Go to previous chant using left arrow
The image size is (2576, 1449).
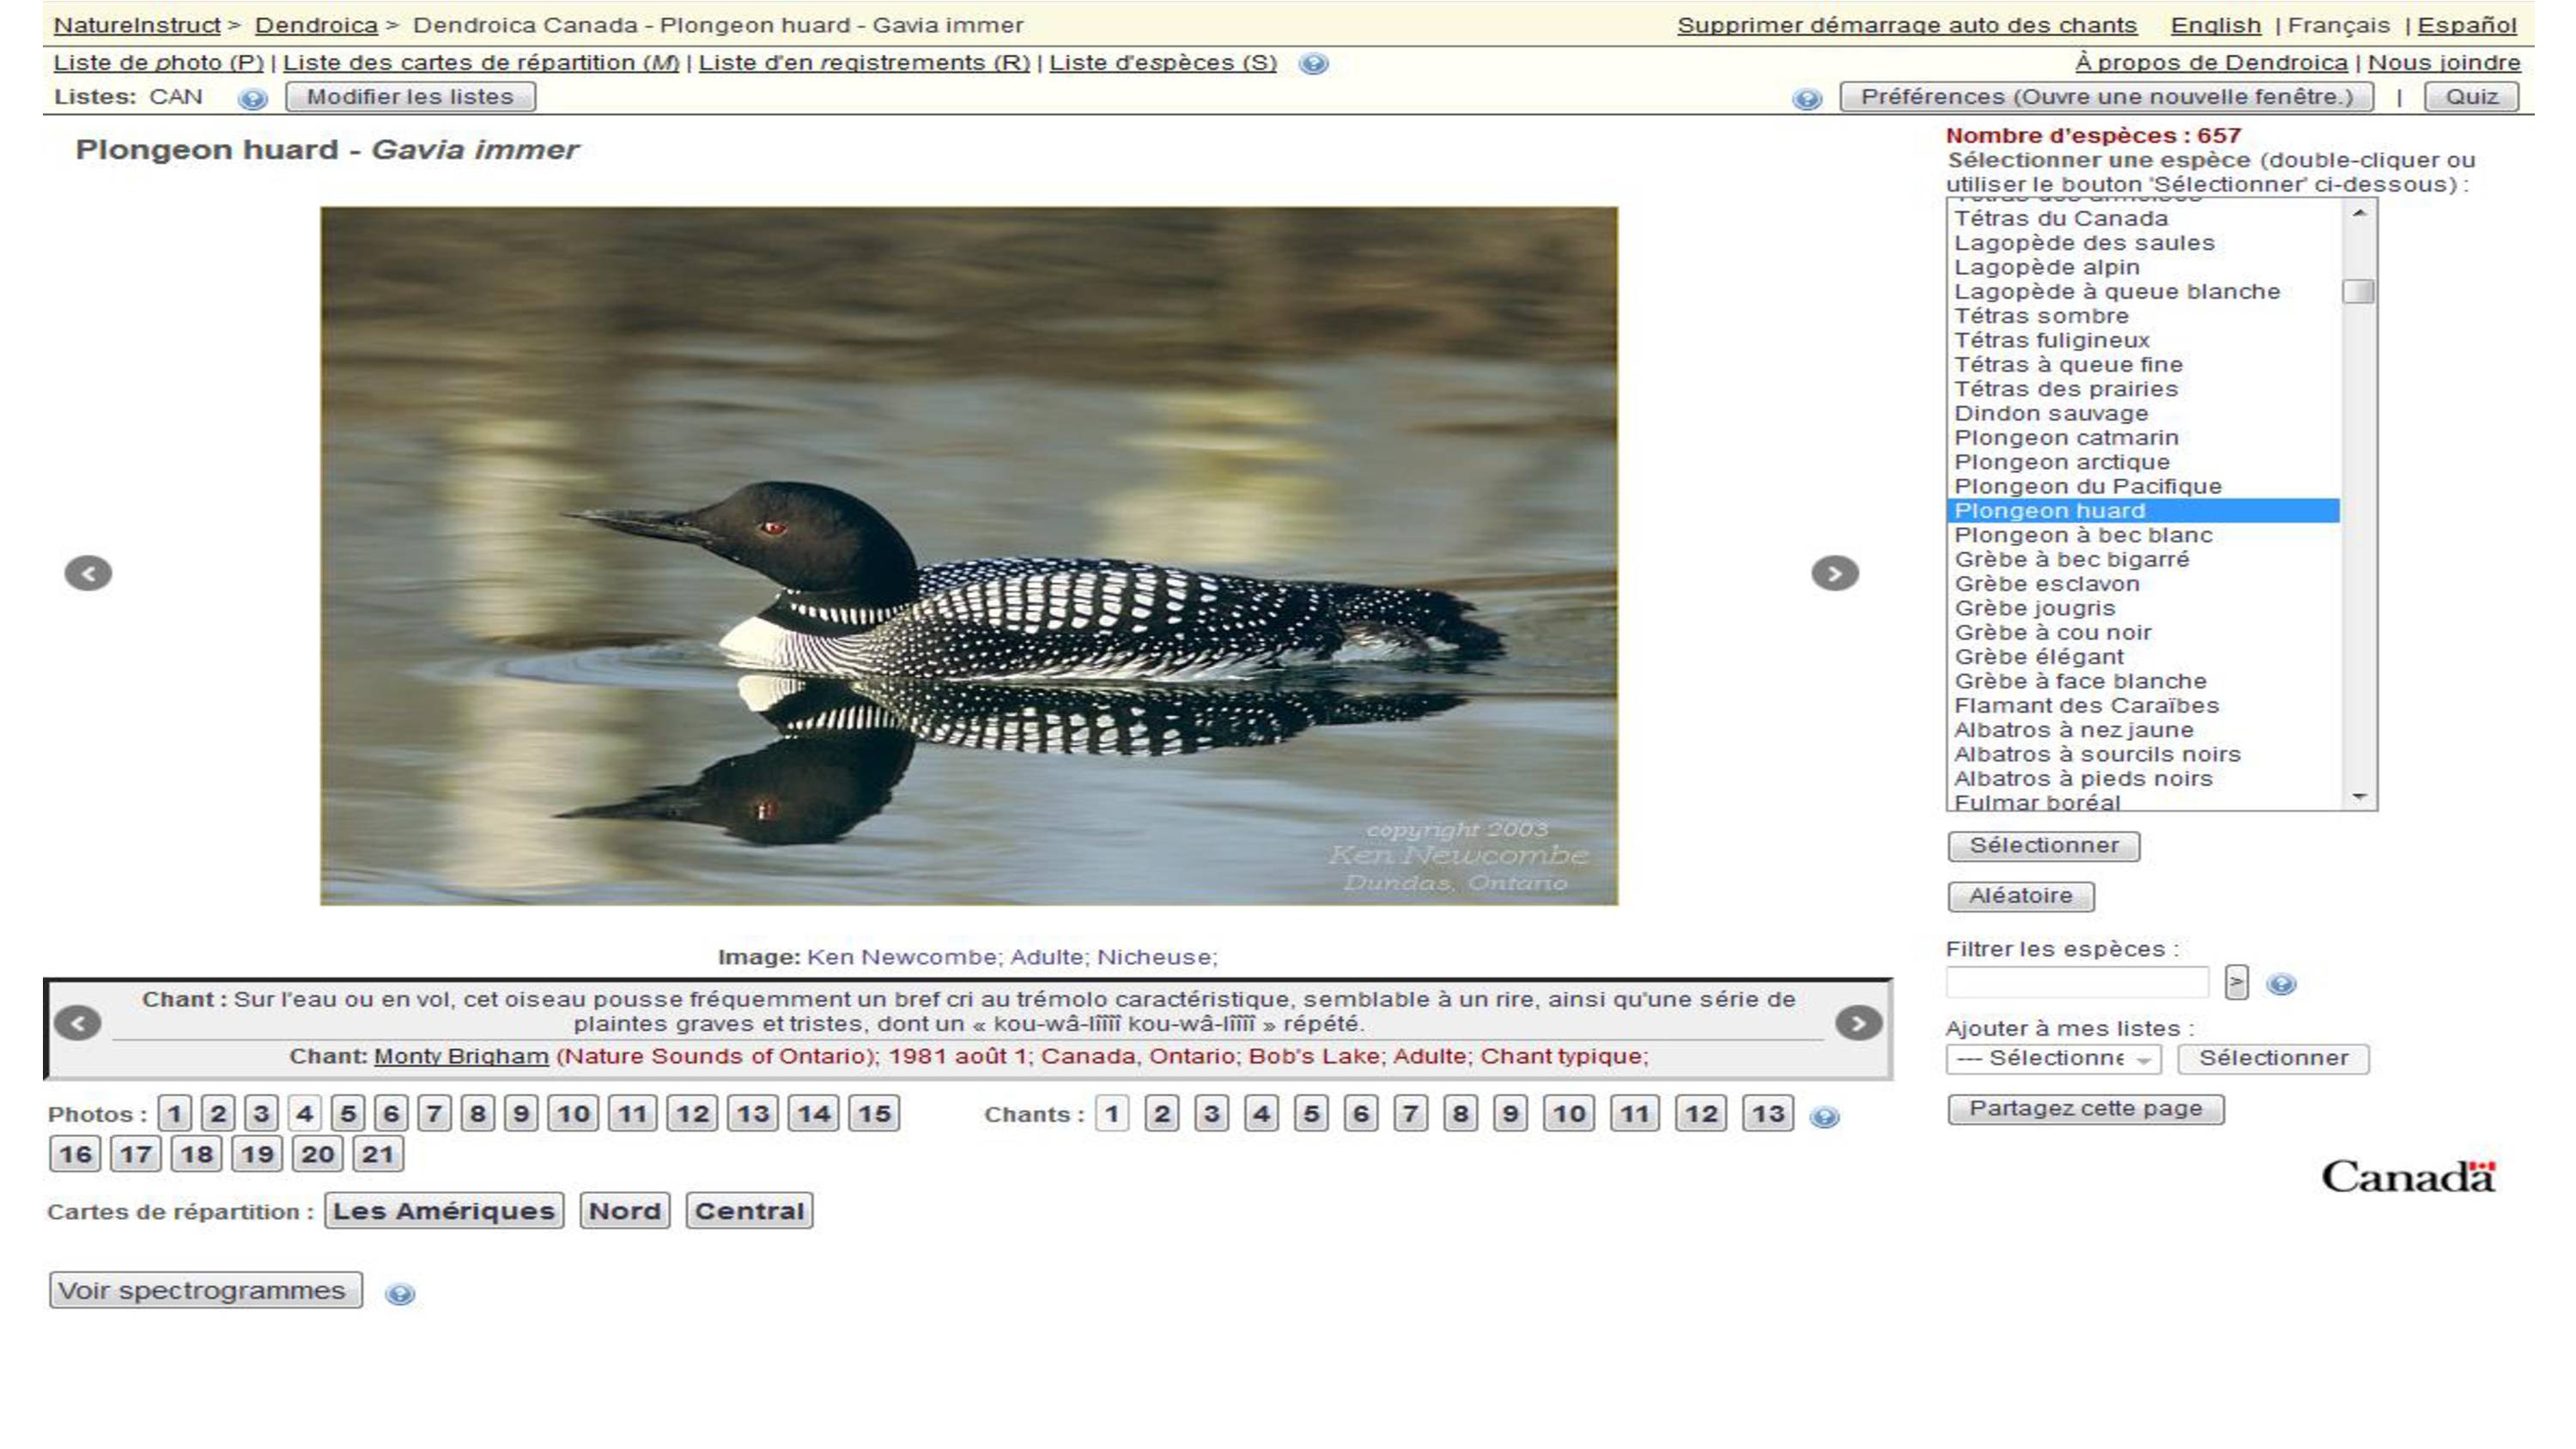click(78, 1023)
